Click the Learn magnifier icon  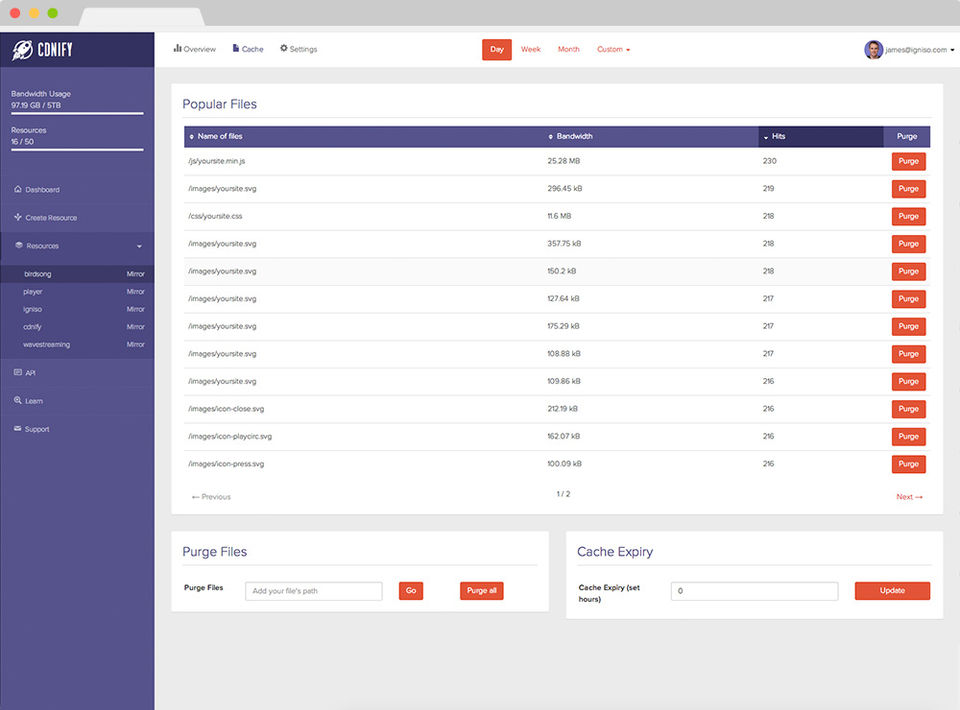tap(18, 400)
